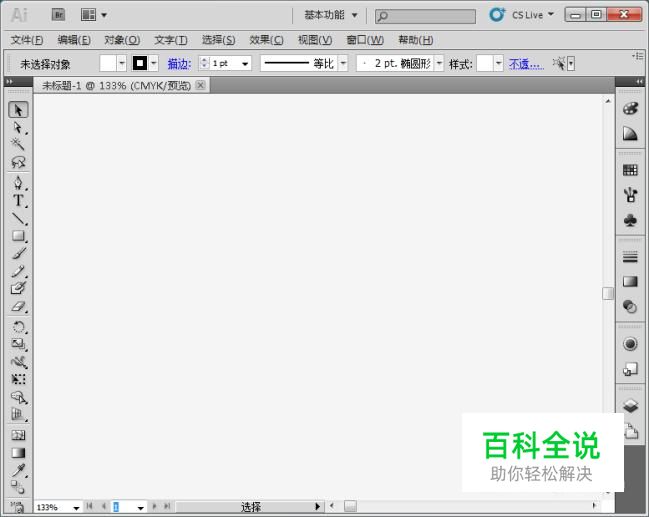Click the search field in application bar
Image resolution: width=649 pixels, height=517 pixels.
tap(425, 16)
